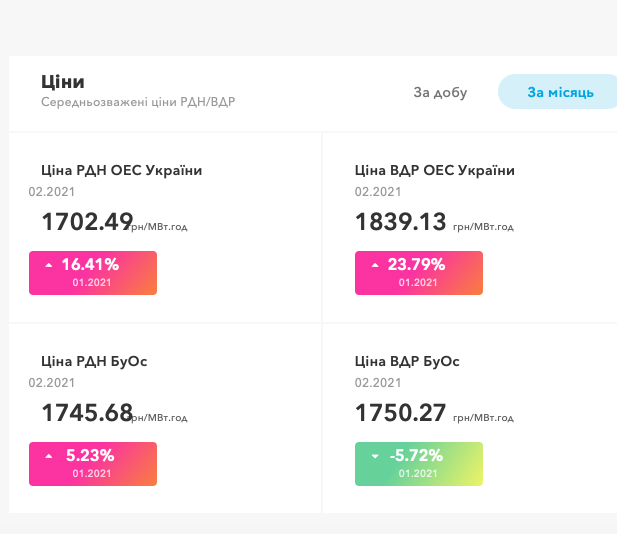Click the up arrow in the 23.79% badge
This screenshot has height=534, width=617.
(x=375, y=265)
